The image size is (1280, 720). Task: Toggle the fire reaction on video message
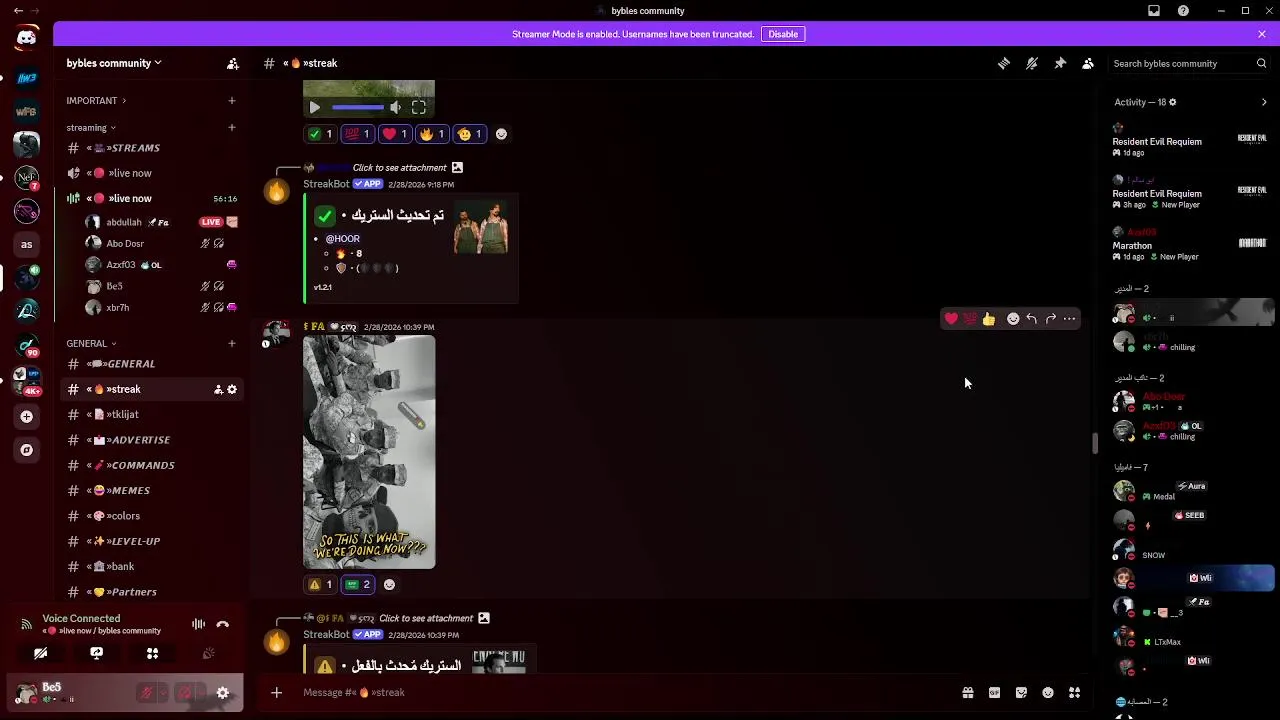pyautogui.click(x=432, y=134)
